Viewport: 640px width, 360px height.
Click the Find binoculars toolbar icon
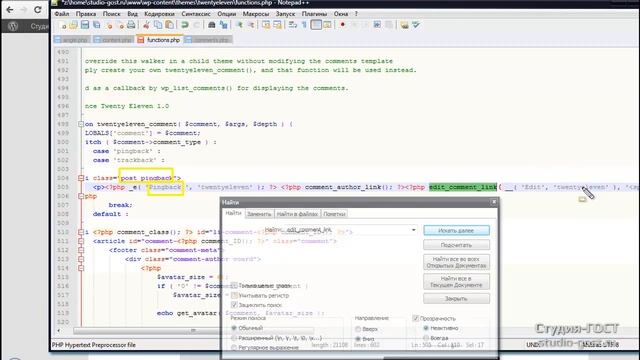click(211, 25)
